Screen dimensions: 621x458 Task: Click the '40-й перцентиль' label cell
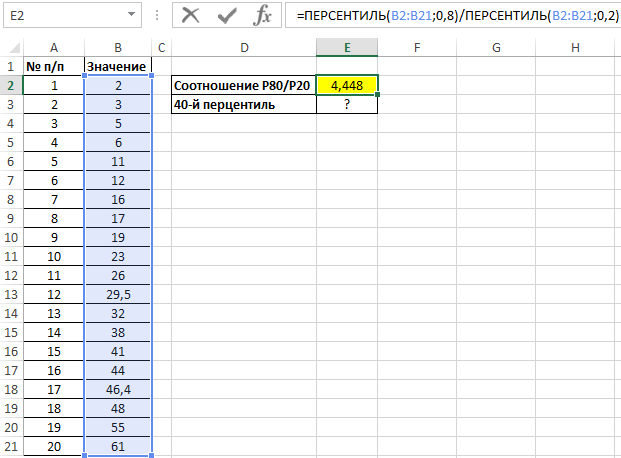[243, 104]
